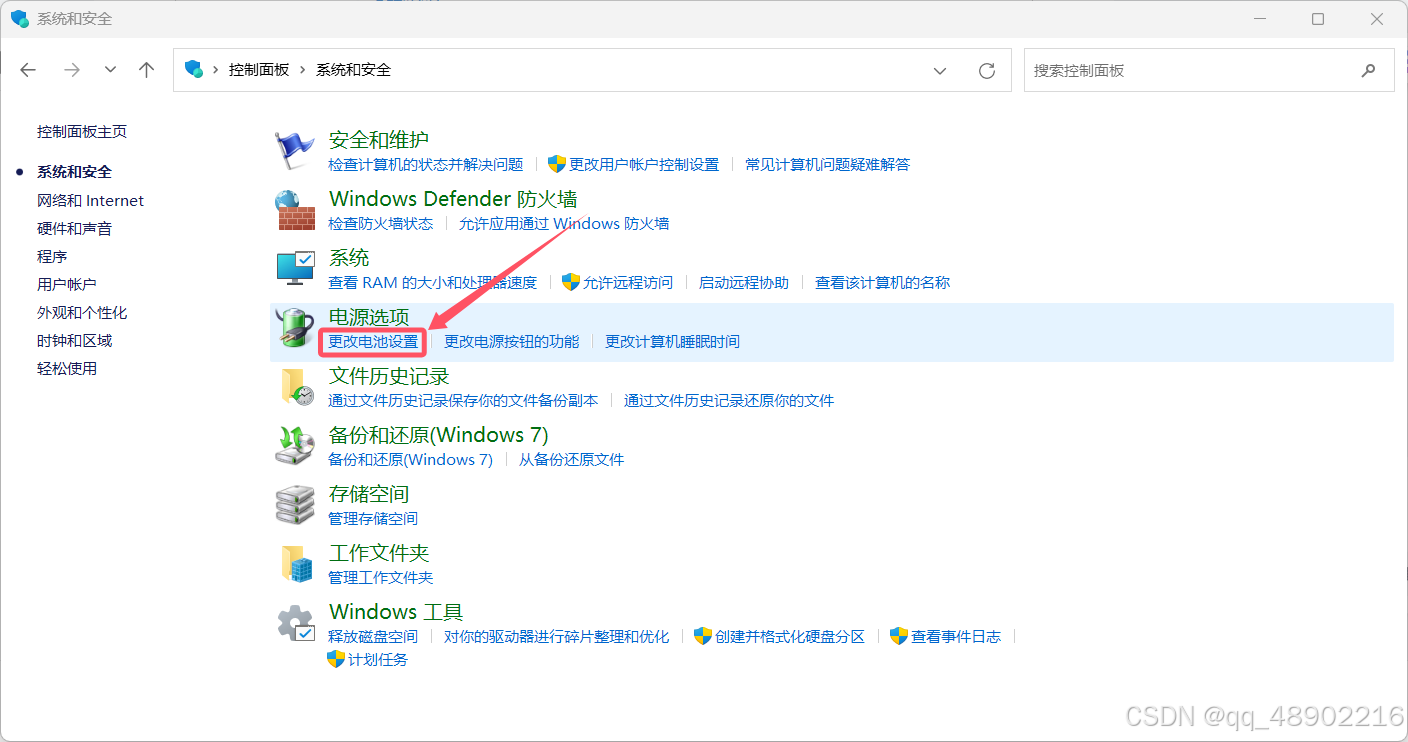This screenshot has height=742, width=1408.
Task: Expand chevron before 控制面板 in breadcrumb
Action: click(216, 70)
